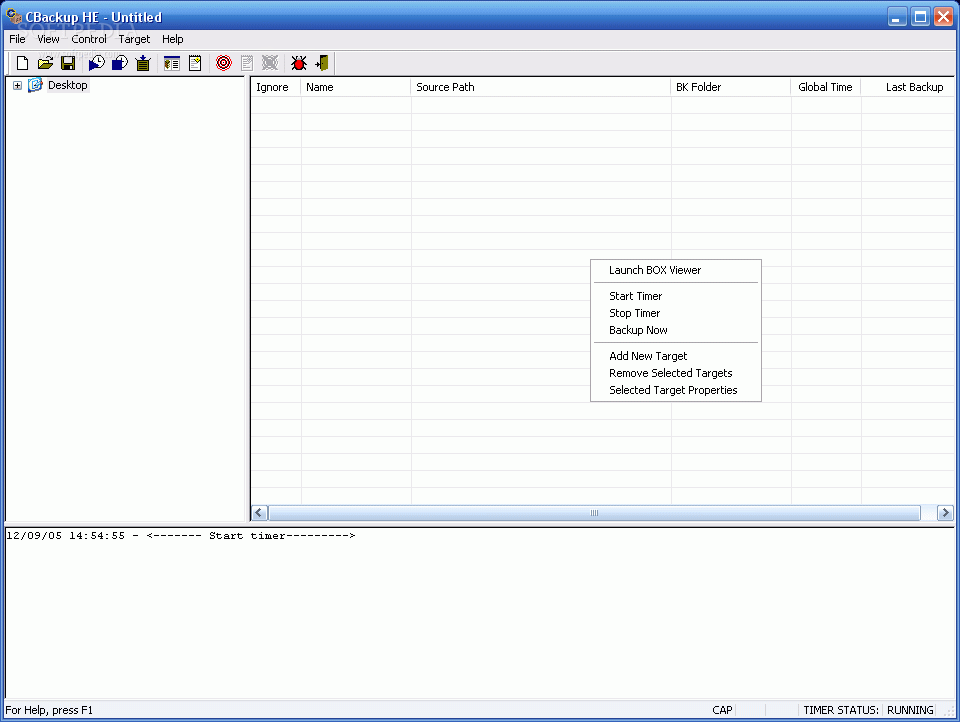This screenshot has width=960, height=722.
Task: Click the Start Timer play-clock icon
Action: [x=97, y=62]
